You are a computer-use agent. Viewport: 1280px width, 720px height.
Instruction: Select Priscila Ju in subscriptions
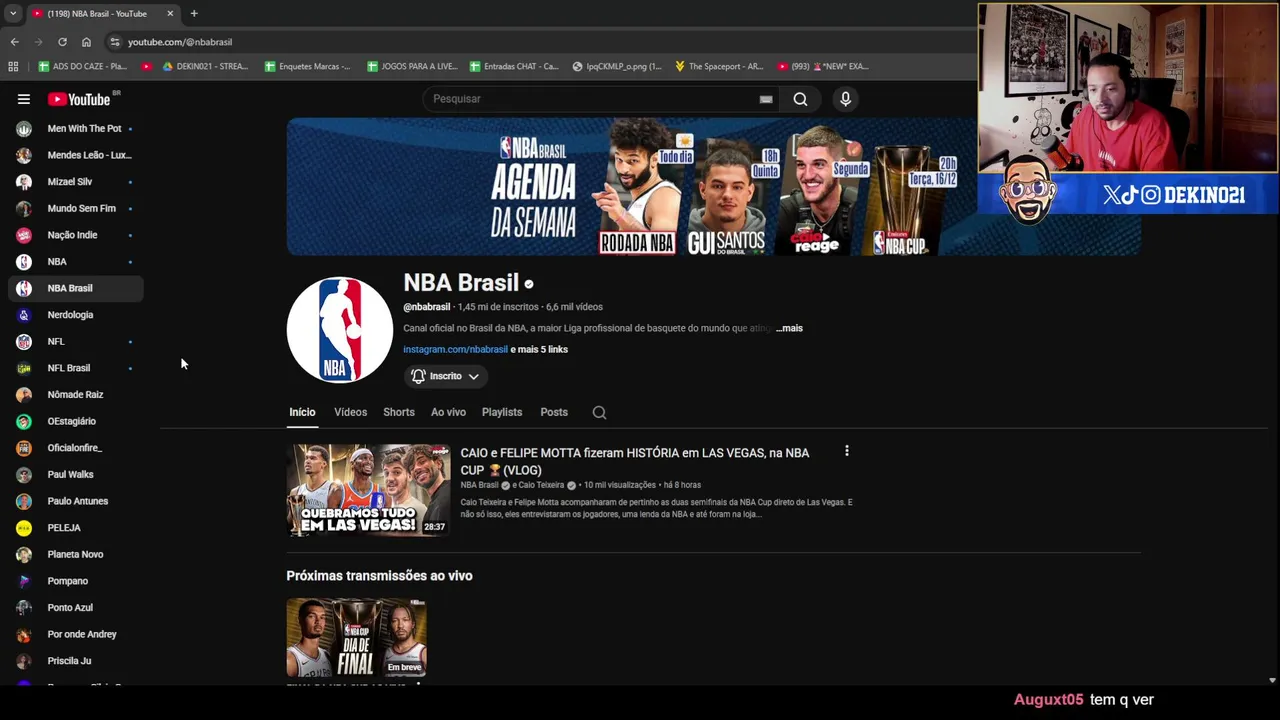[76, 661]
